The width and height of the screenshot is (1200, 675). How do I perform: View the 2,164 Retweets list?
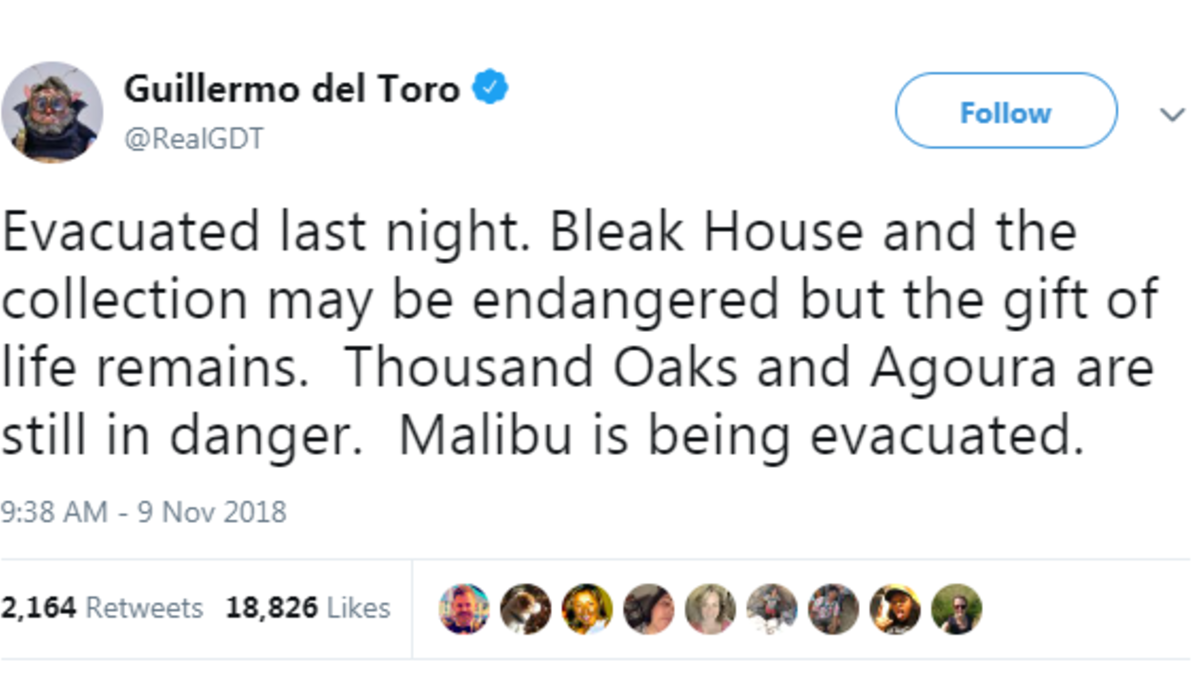coord(102,608)
